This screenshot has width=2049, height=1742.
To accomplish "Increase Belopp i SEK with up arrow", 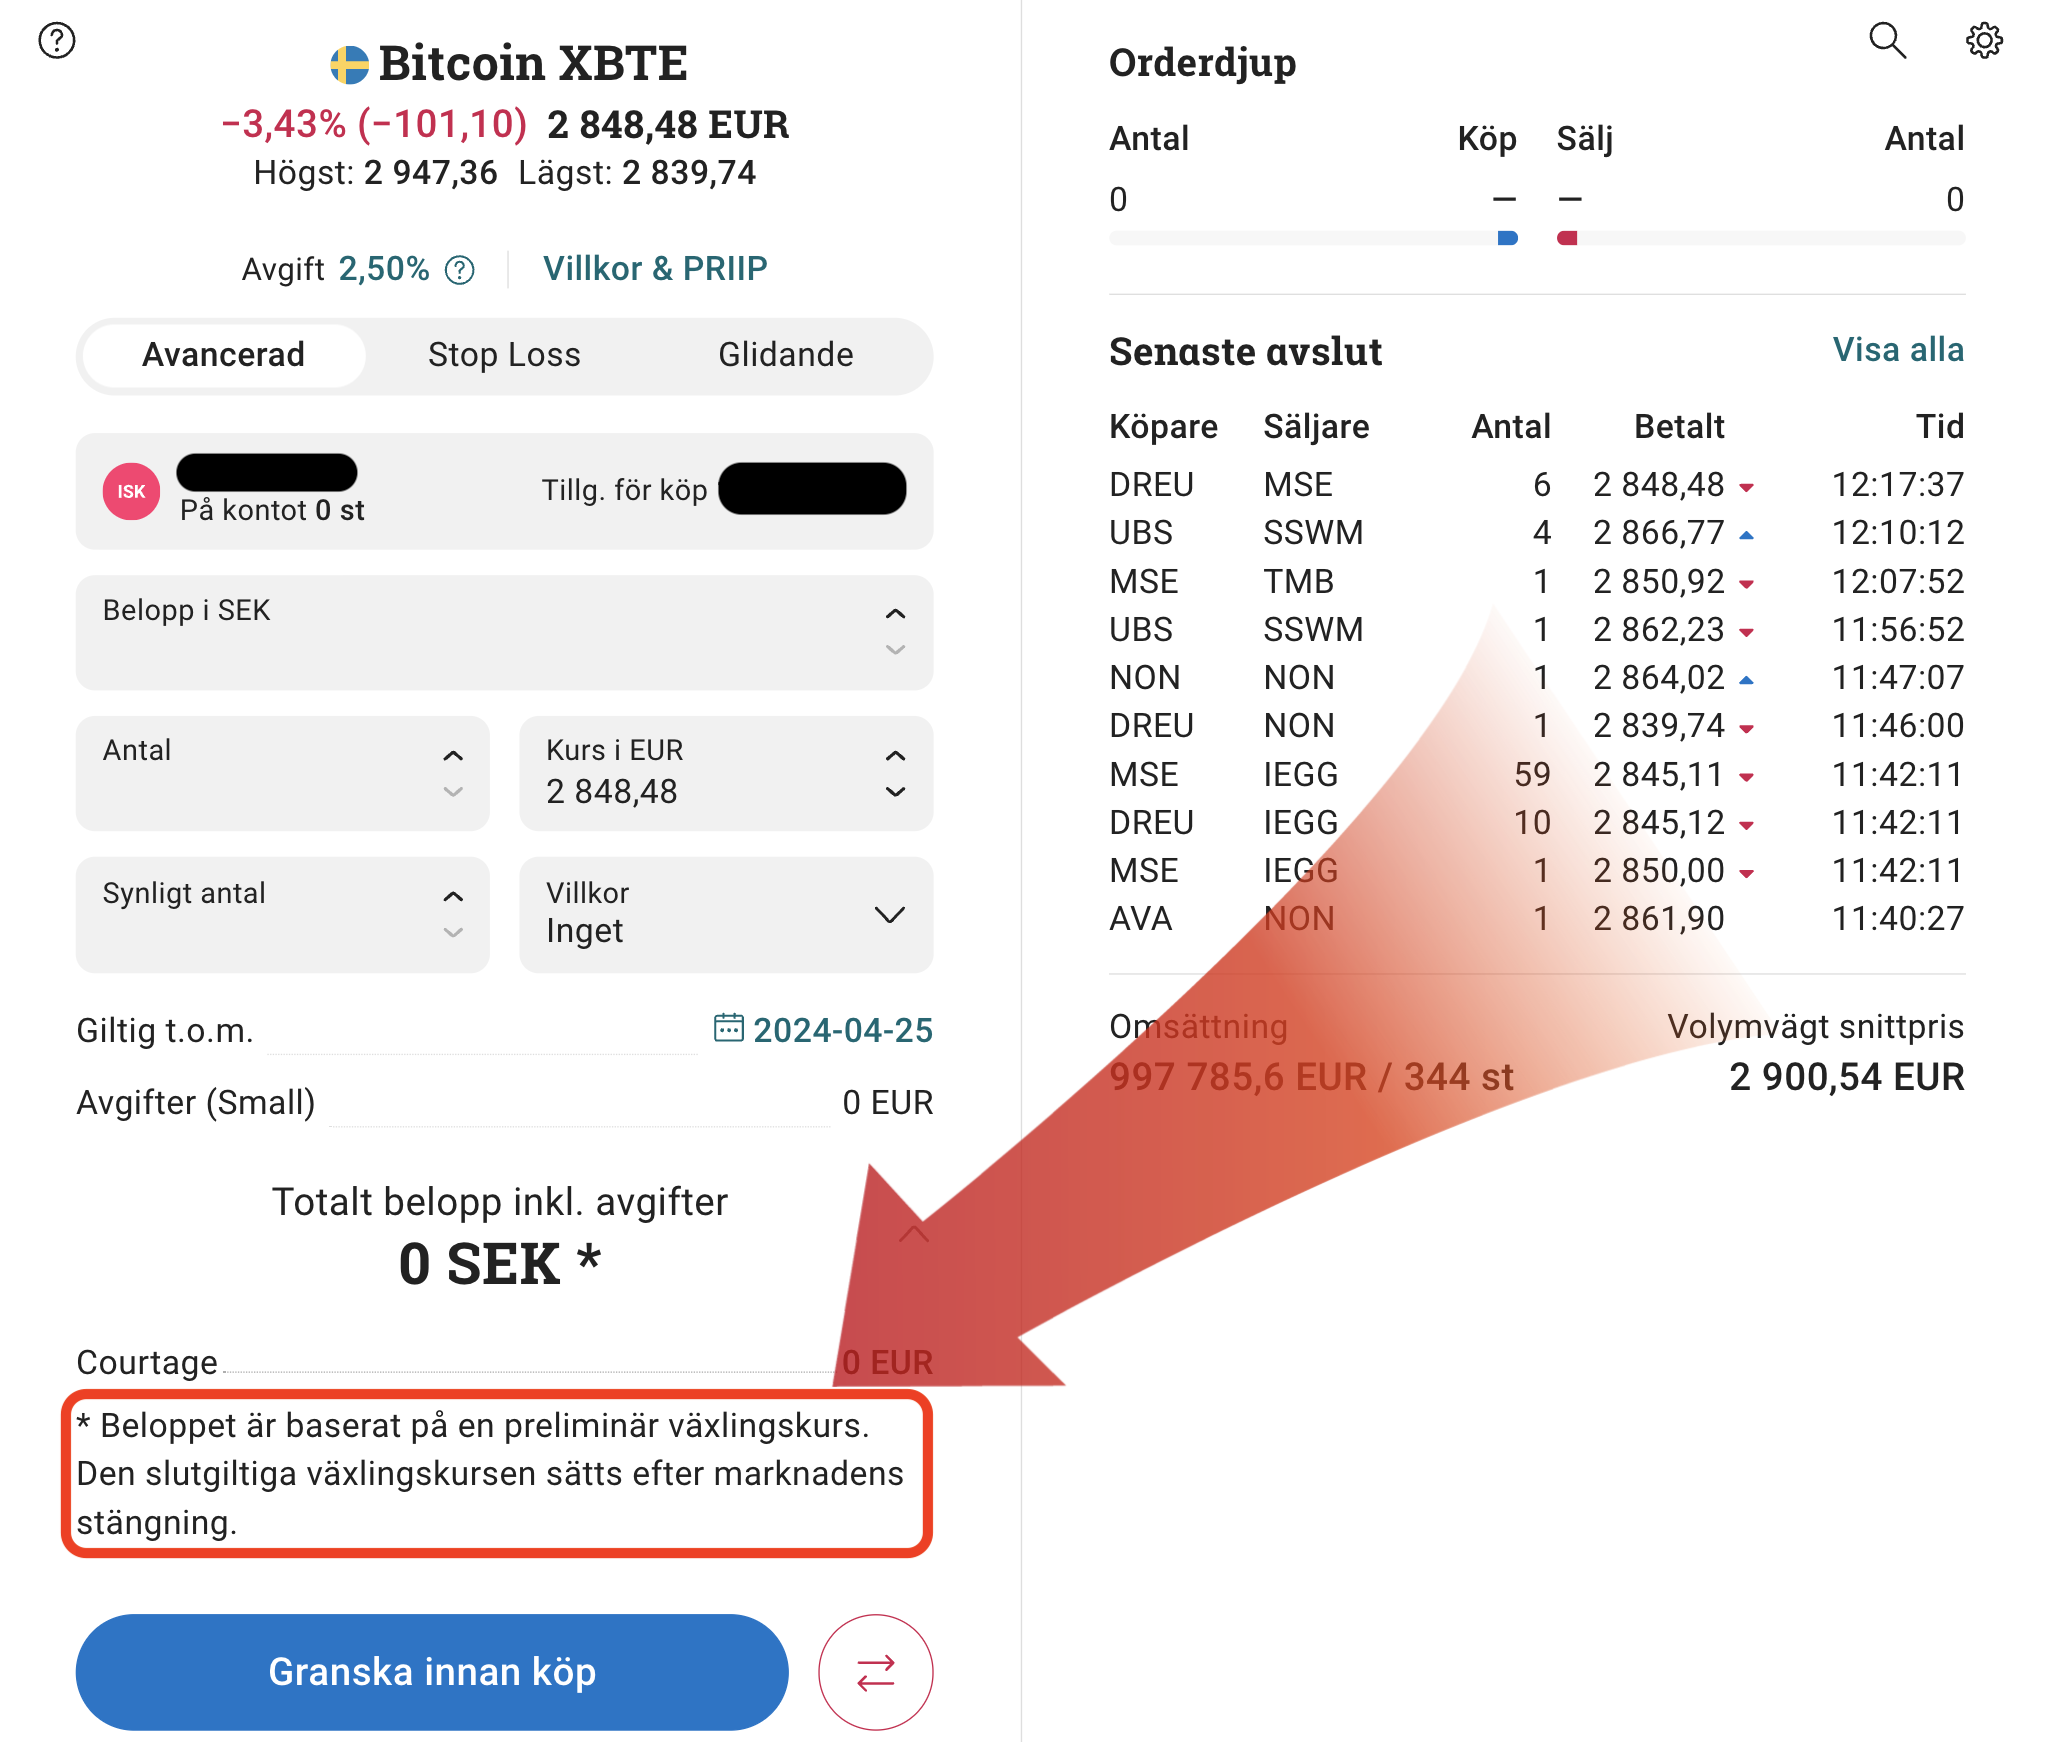I will [x=895, y=614].
